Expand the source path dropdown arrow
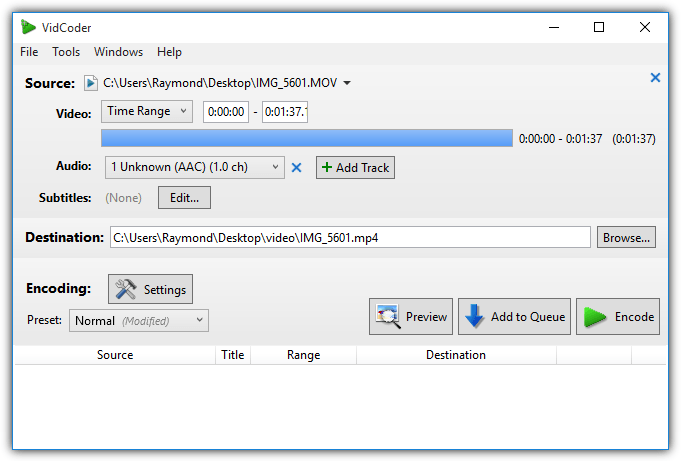Viewport: 681px width, 461px height. (347, 83)
